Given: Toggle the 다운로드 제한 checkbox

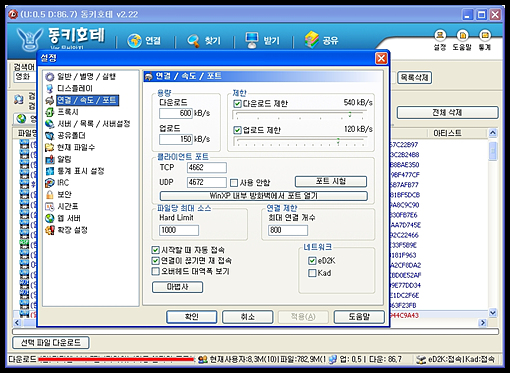Looking at the screenshot, I should (237, 104).
